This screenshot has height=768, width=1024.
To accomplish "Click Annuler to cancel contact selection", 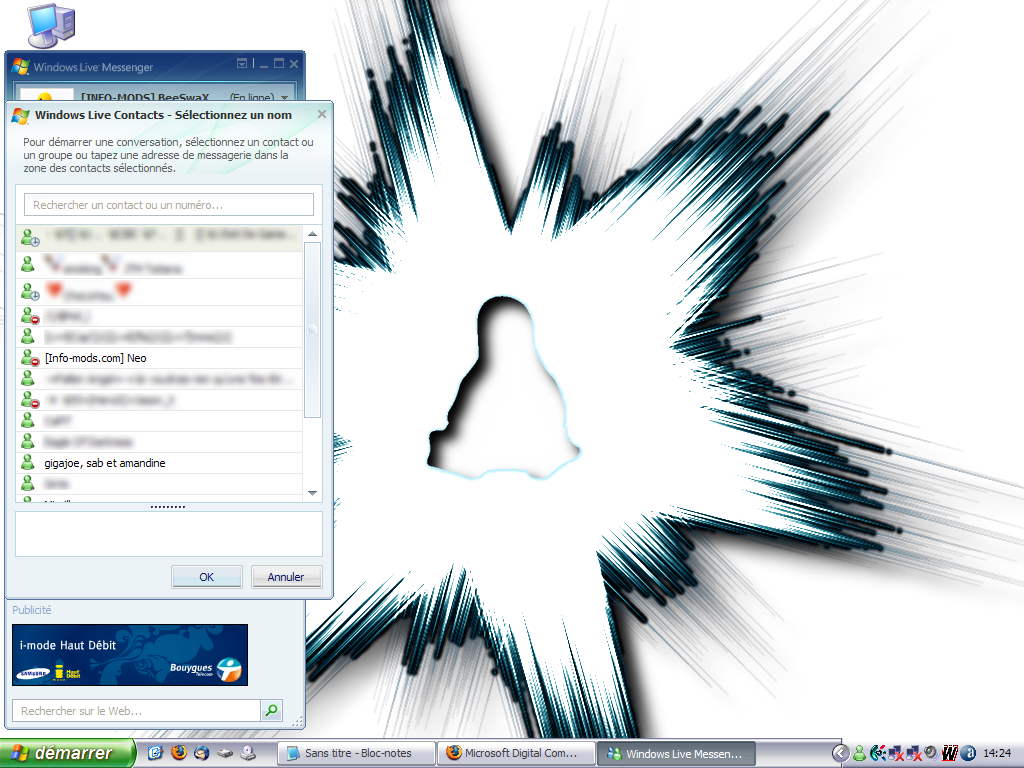I will 286,577.
